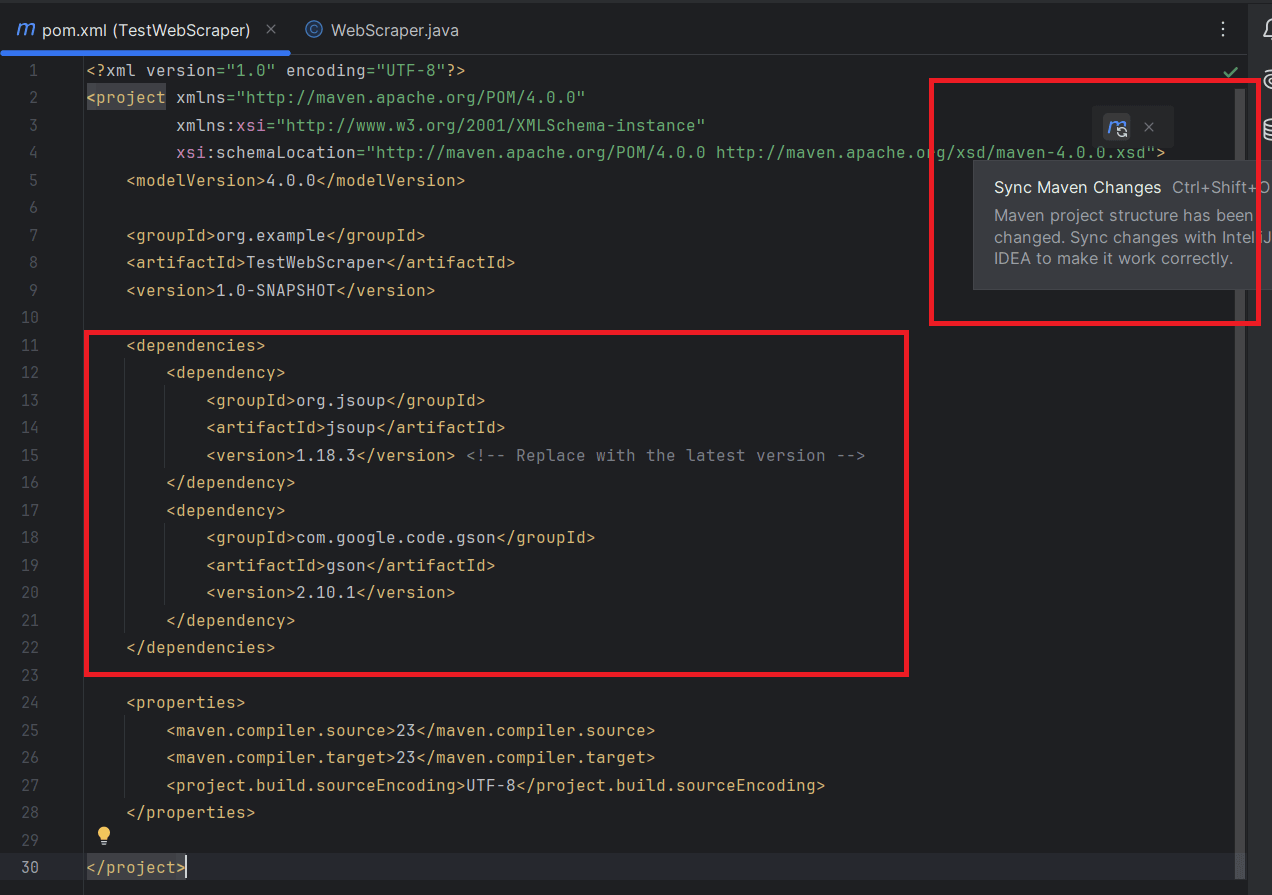Click the maven.compiler.target line
The image size is (1272, 895).
tap(411, 757)
